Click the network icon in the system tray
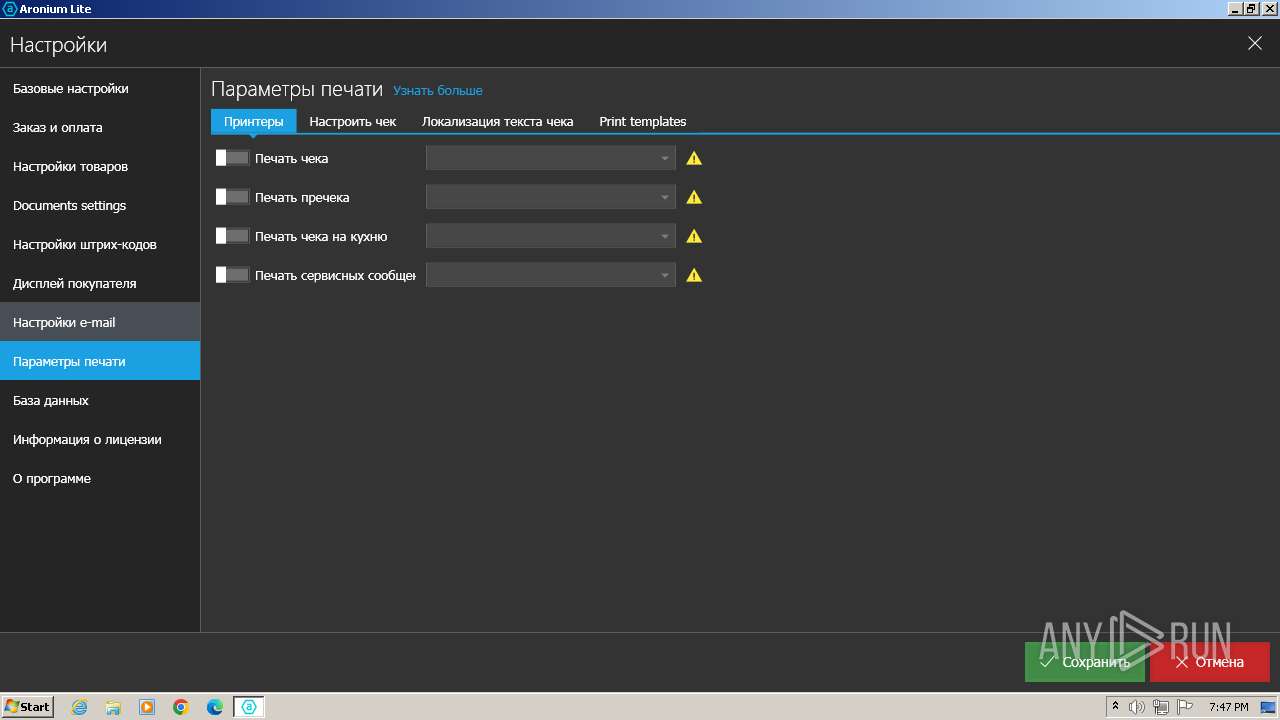Screen dimensions: 1280x720 [1160, 707]
